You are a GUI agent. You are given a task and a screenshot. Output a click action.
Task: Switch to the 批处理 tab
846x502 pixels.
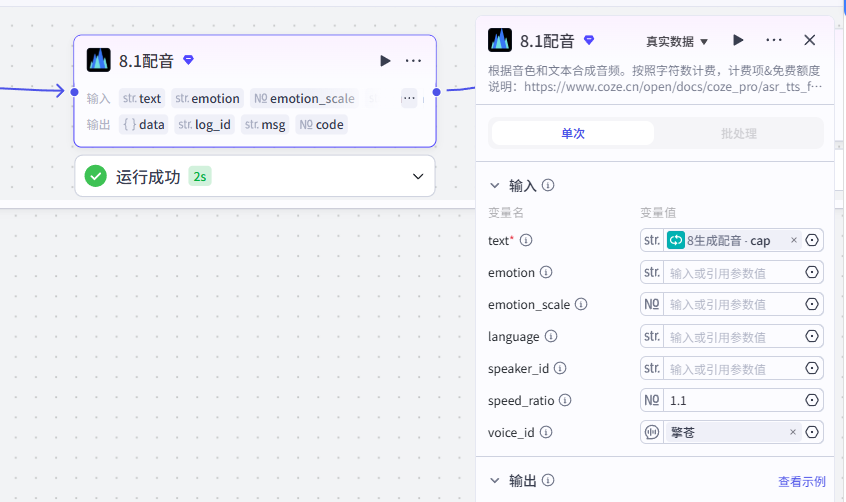[x=739, y=133]
